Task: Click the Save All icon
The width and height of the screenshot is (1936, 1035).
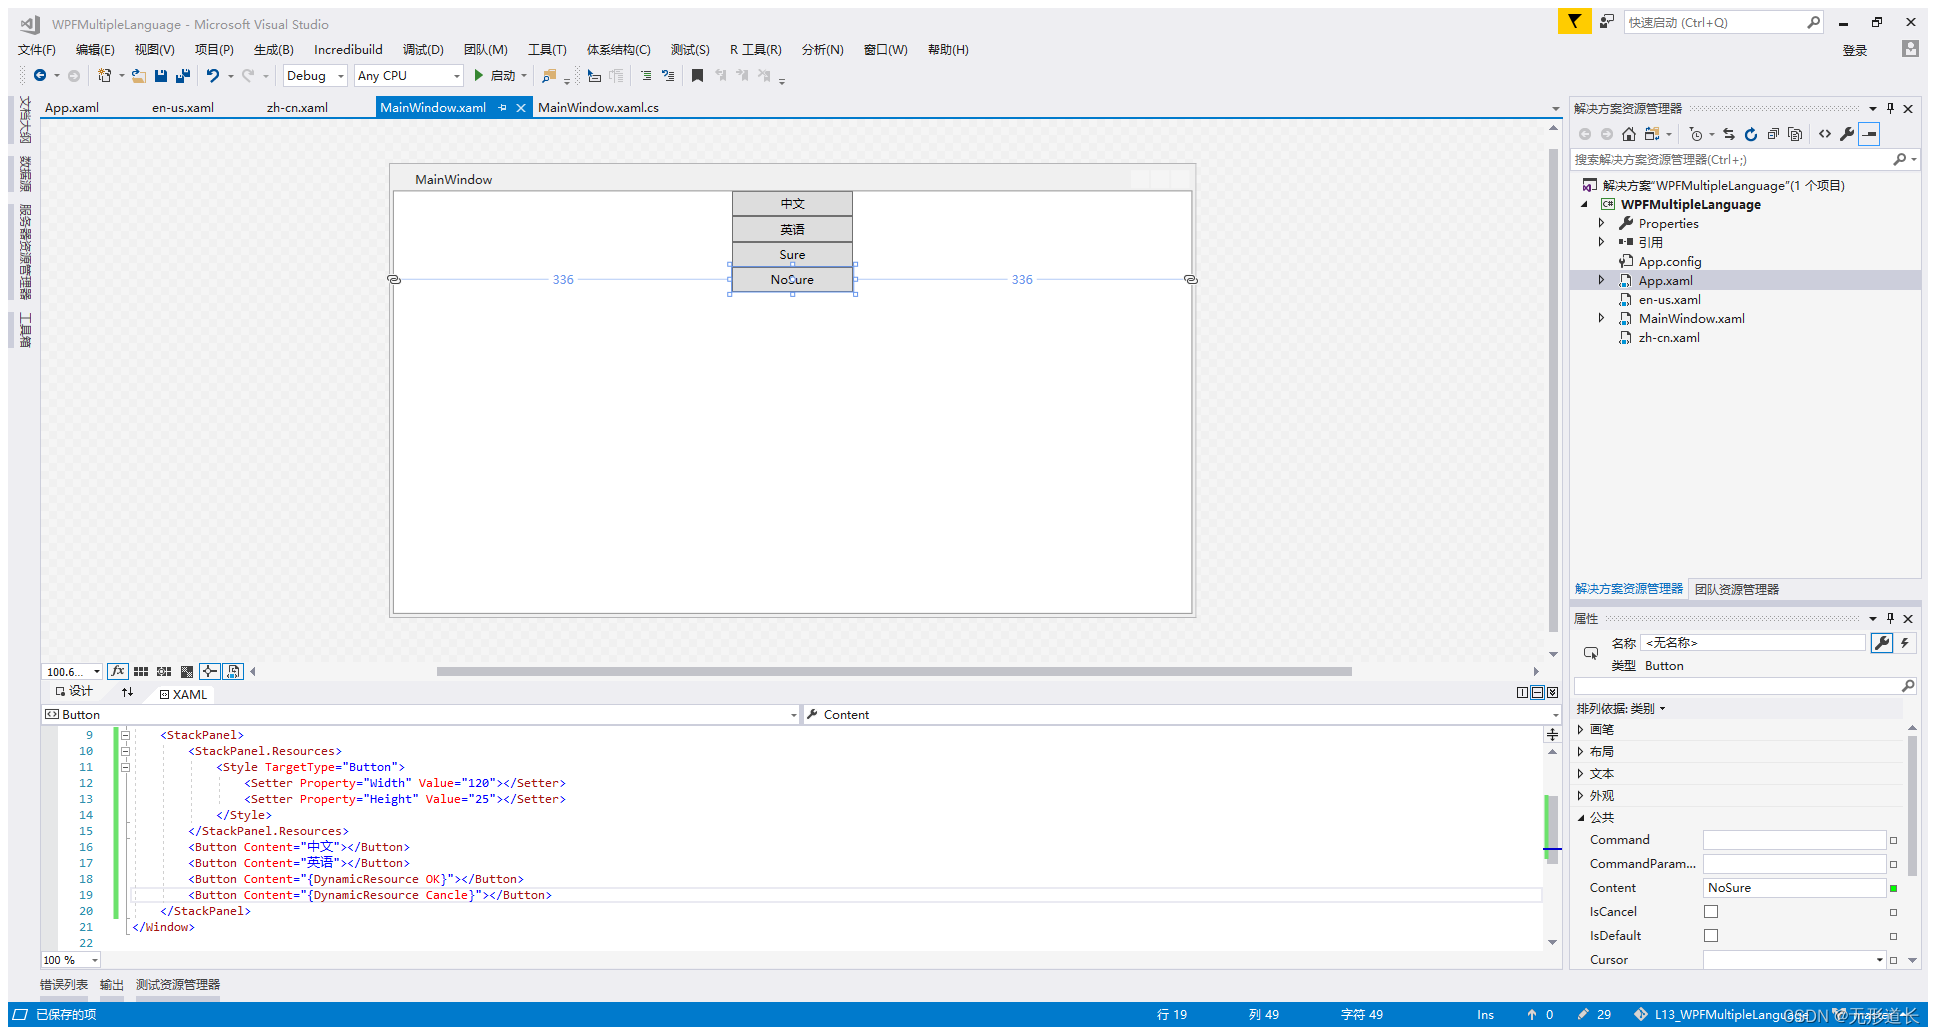Action: (x=182, y=76)
